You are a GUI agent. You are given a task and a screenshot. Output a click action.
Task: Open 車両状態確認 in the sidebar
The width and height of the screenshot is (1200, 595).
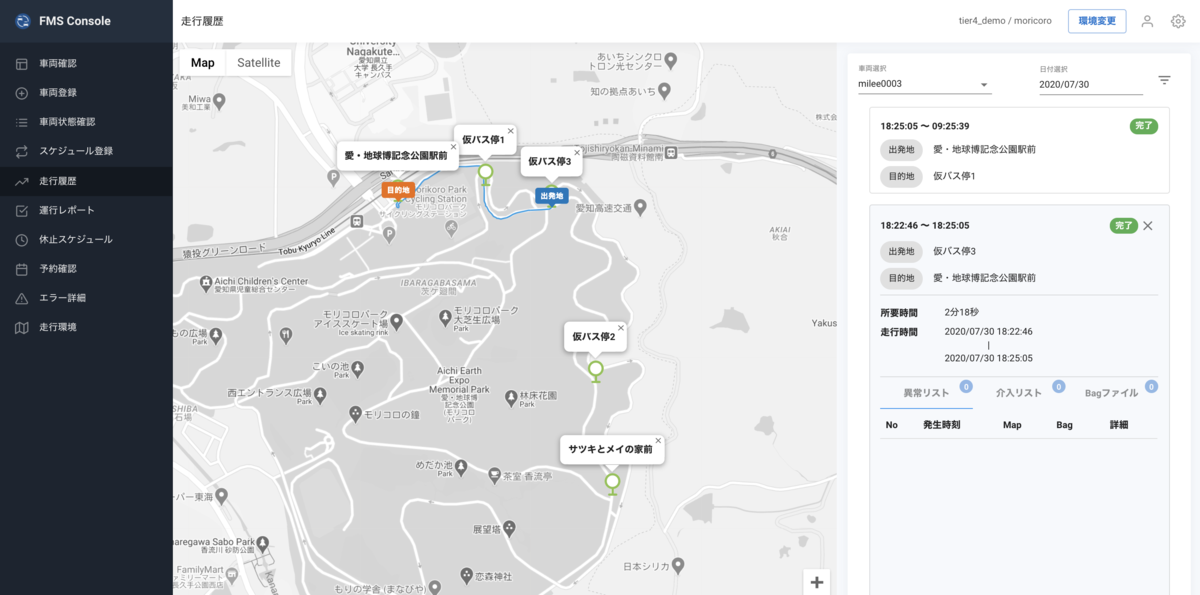(86, 122)
